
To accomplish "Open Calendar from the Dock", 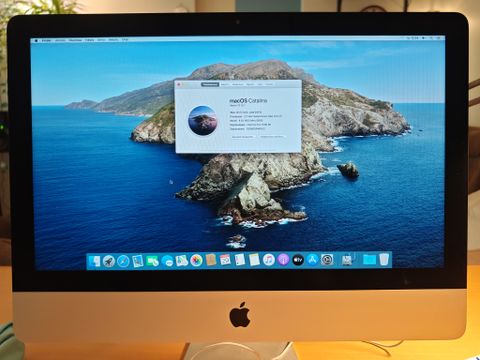I will [225, 260].
